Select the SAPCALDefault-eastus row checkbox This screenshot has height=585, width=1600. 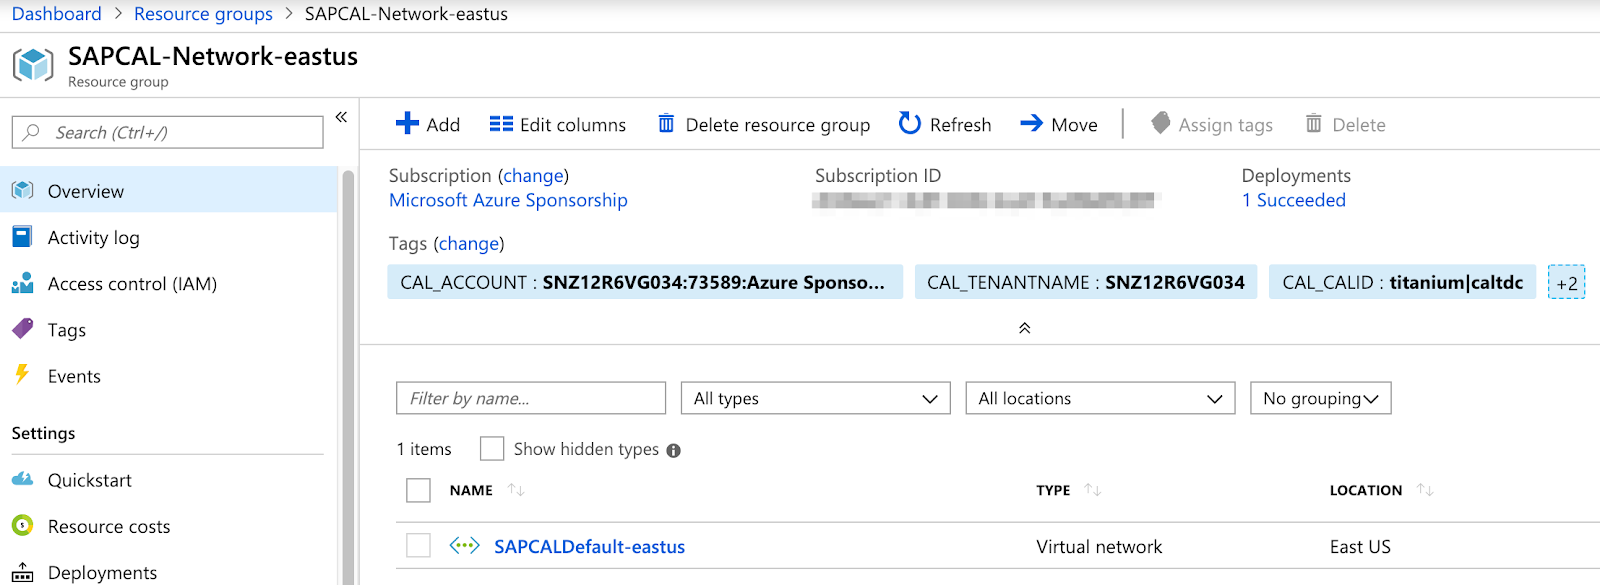pos(419,546)
